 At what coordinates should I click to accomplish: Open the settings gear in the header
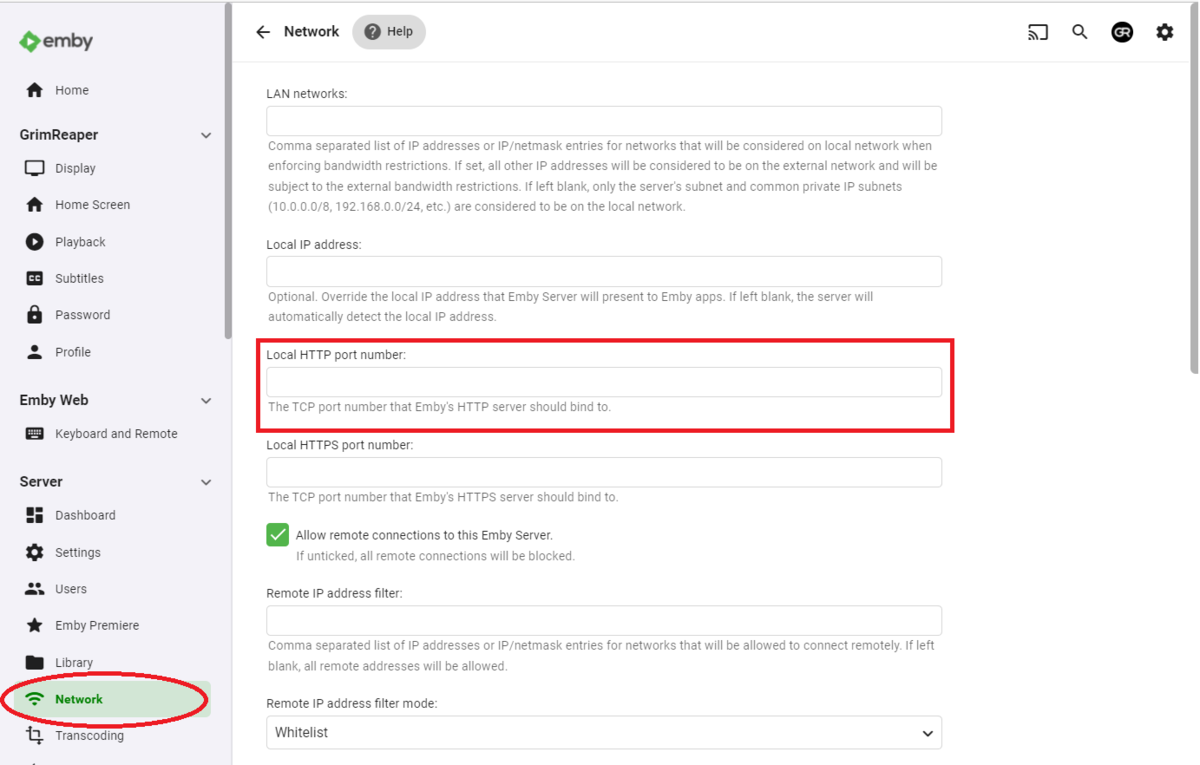pyautogui.click(x=1165, y=32)
